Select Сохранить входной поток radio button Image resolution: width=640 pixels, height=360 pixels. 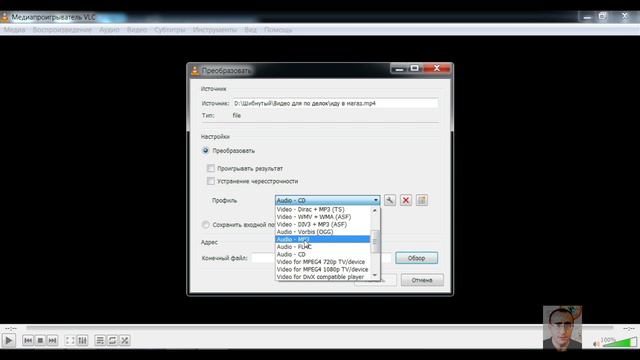[x=206, y=225]
